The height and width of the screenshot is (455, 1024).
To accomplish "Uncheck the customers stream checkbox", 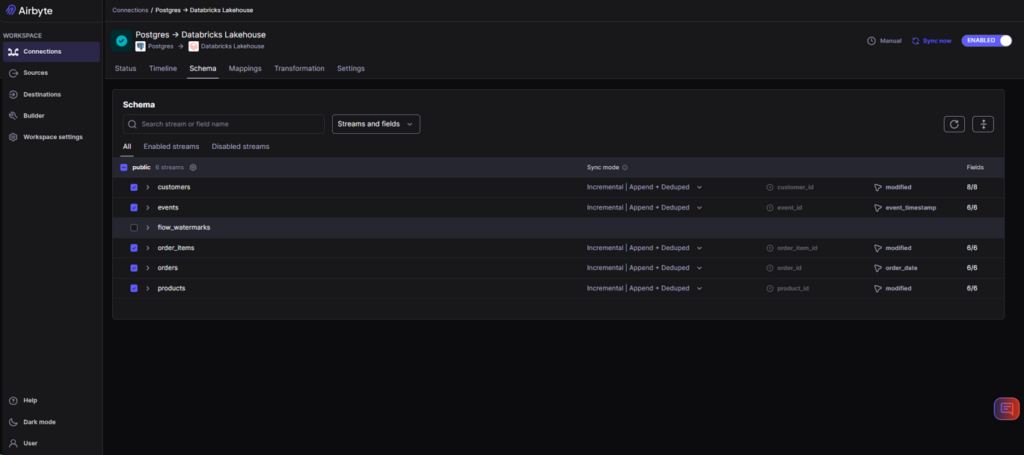I will 134,187.
